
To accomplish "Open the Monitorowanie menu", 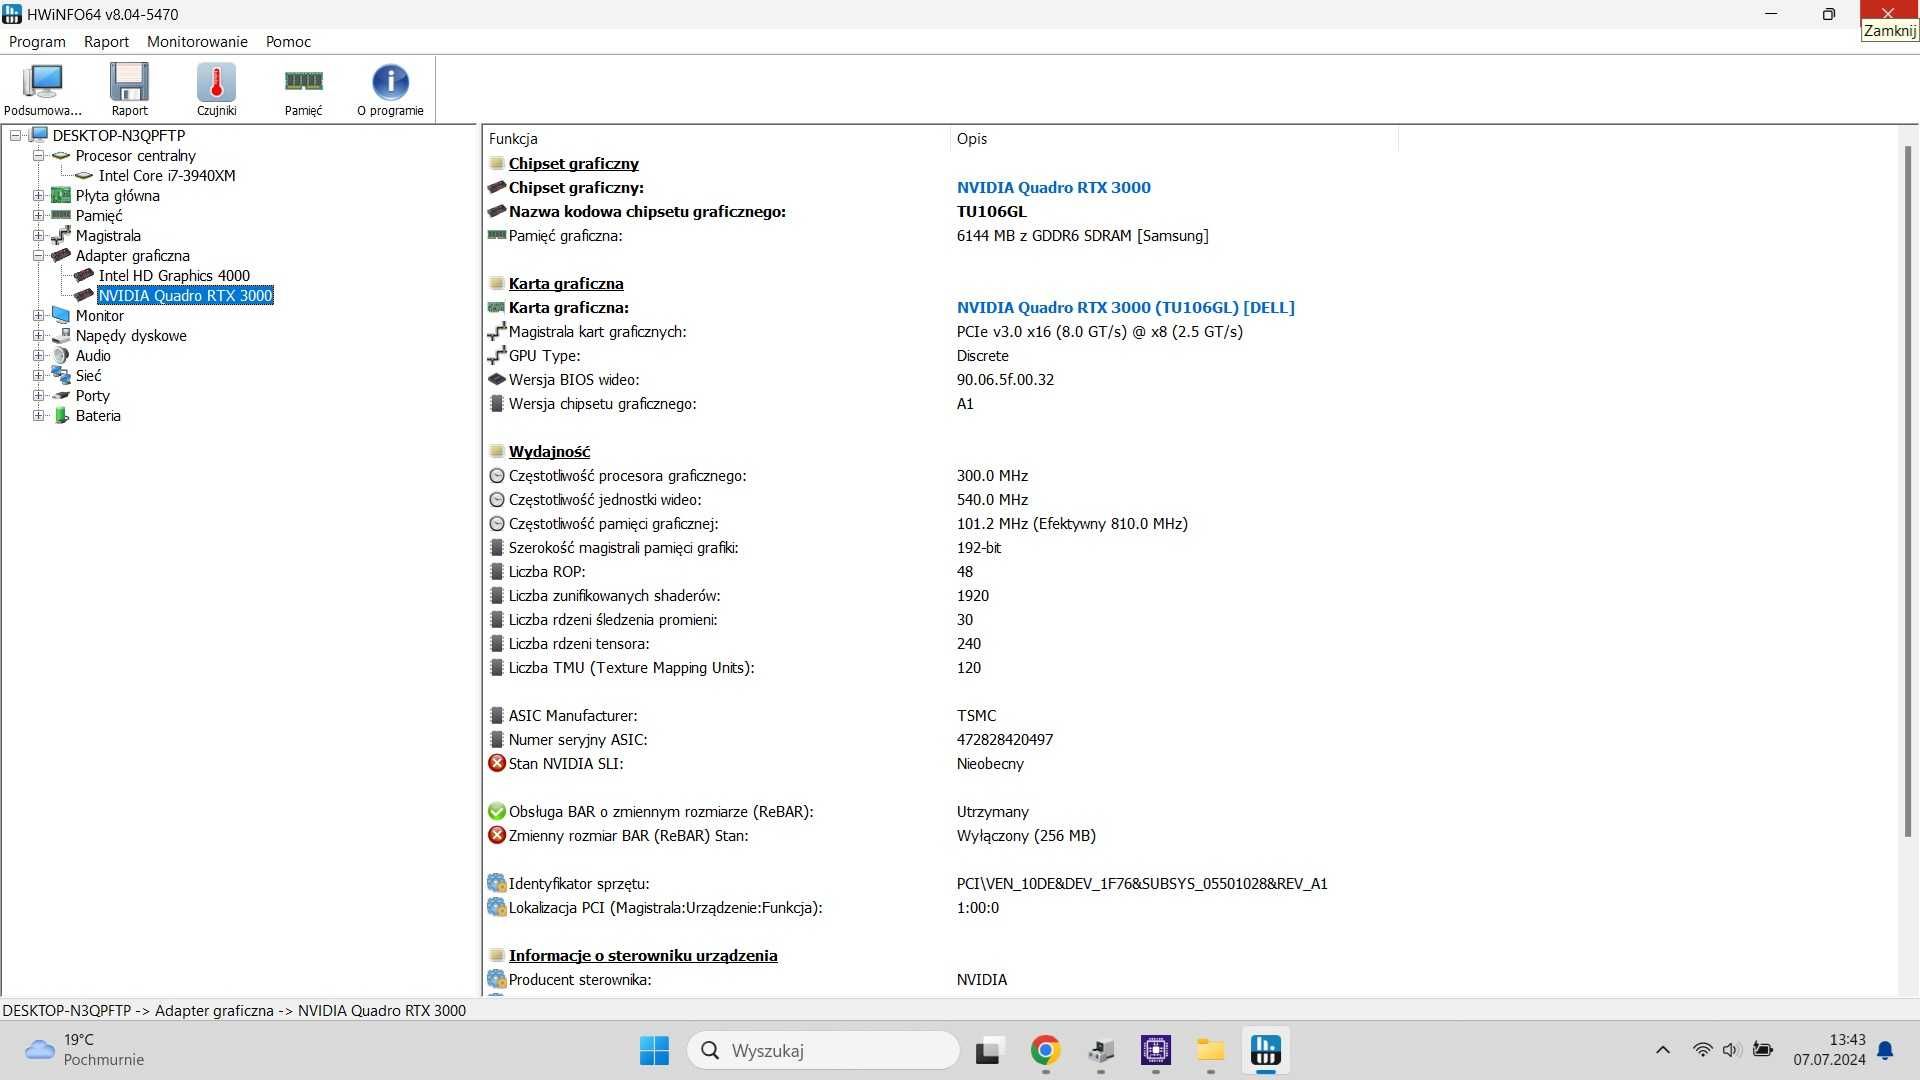I will point(197,42).
